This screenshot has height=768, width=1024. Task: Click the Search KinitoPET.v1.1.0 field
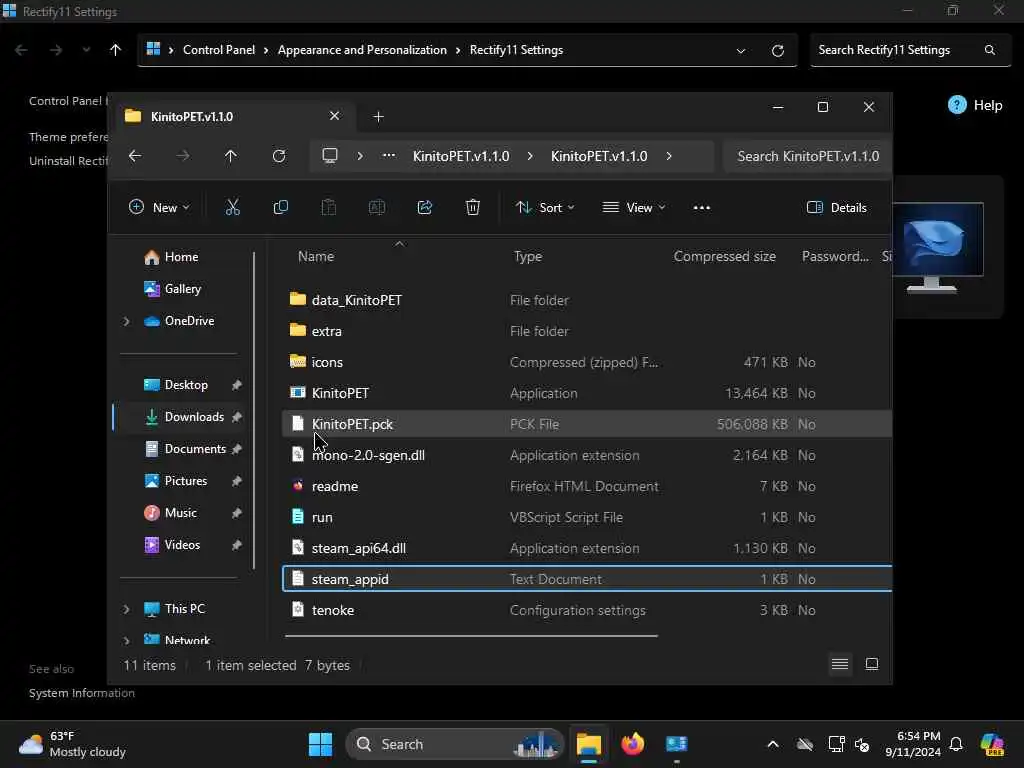(808, 156)
